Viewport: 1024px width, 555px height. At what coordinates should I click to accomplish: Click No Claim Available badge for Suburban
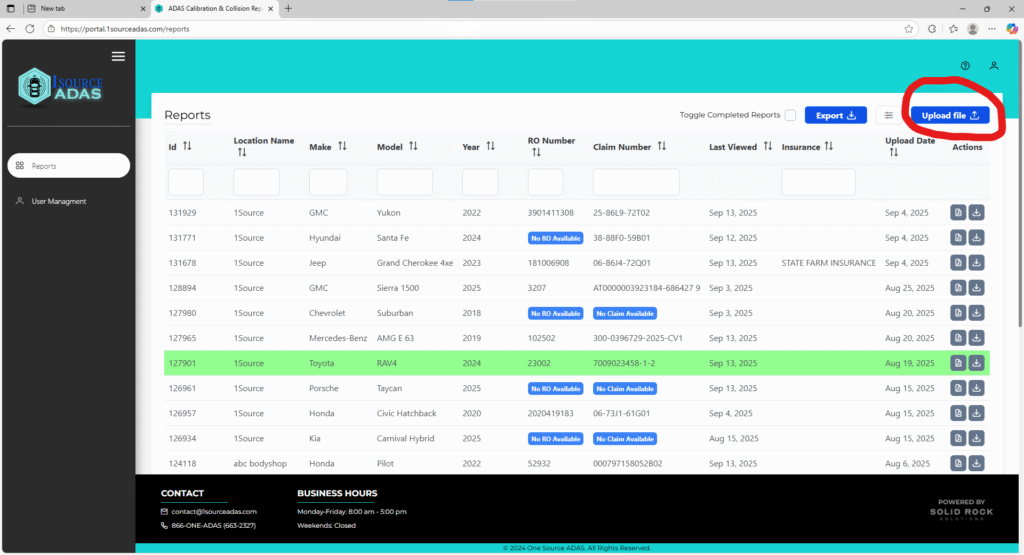[625, 313]
